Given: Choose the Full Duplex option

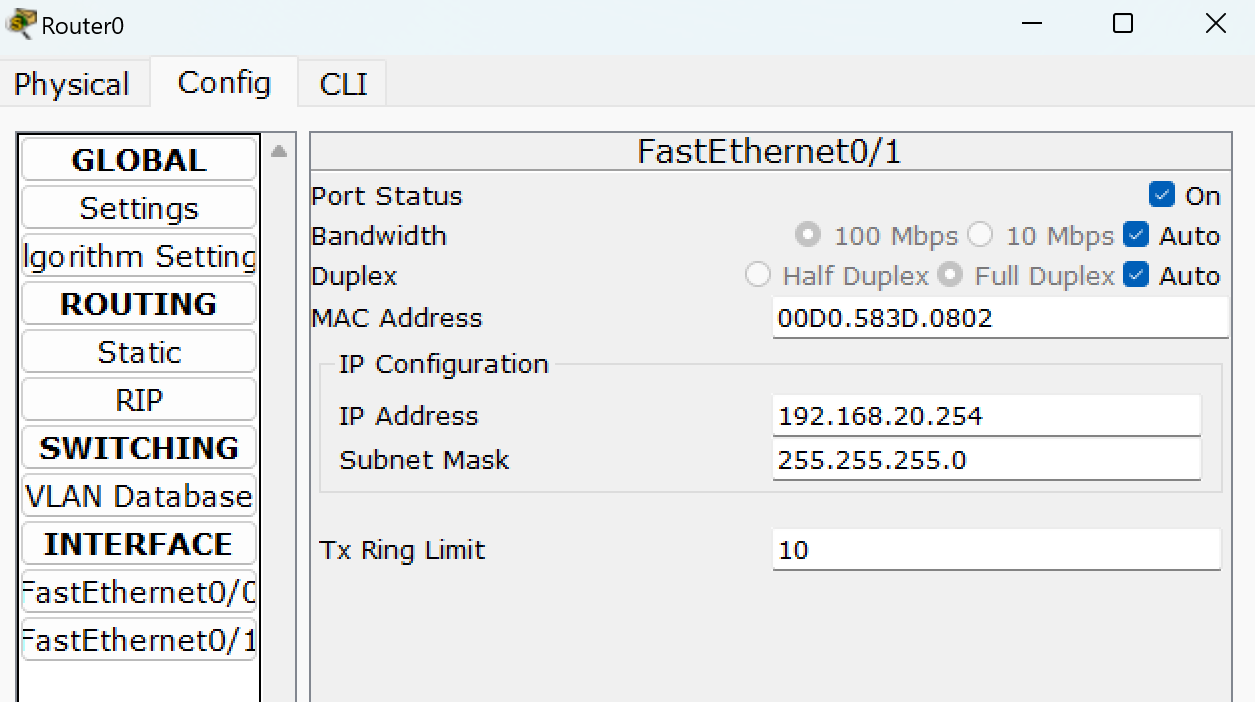Looking at the screenshot, I should pyautogui.click(x=950, y=275).
